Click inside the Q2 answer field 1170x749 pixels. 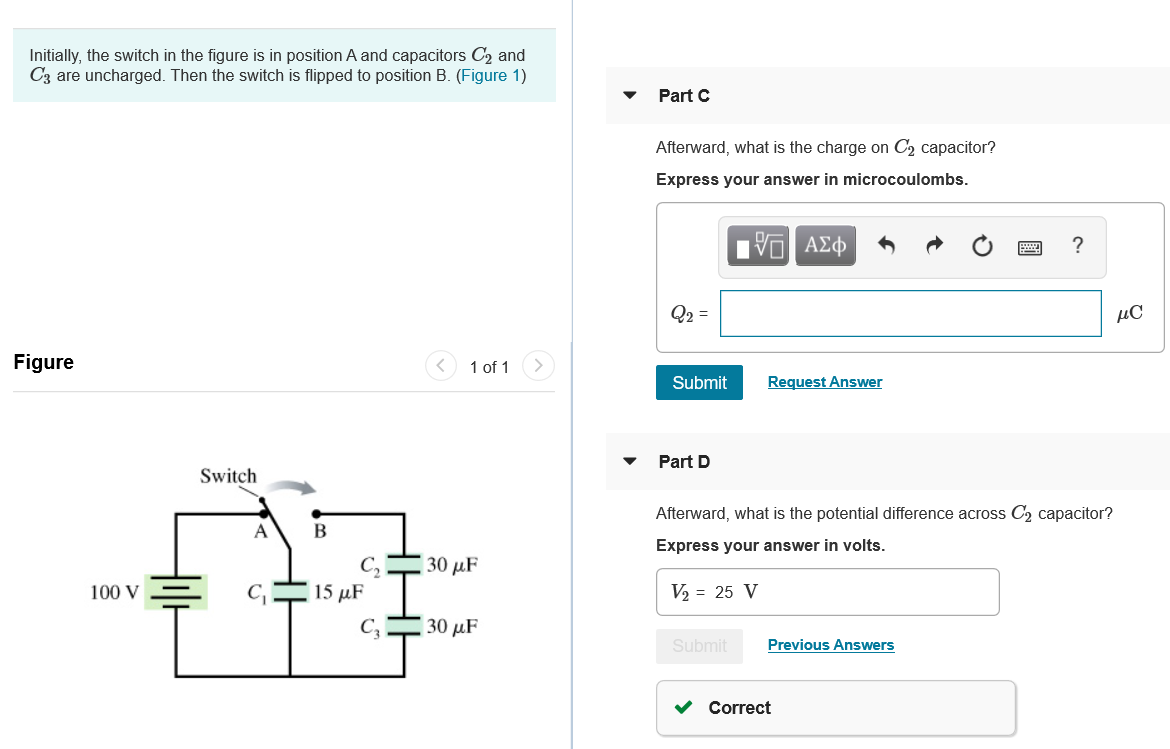tap(910, 313)
